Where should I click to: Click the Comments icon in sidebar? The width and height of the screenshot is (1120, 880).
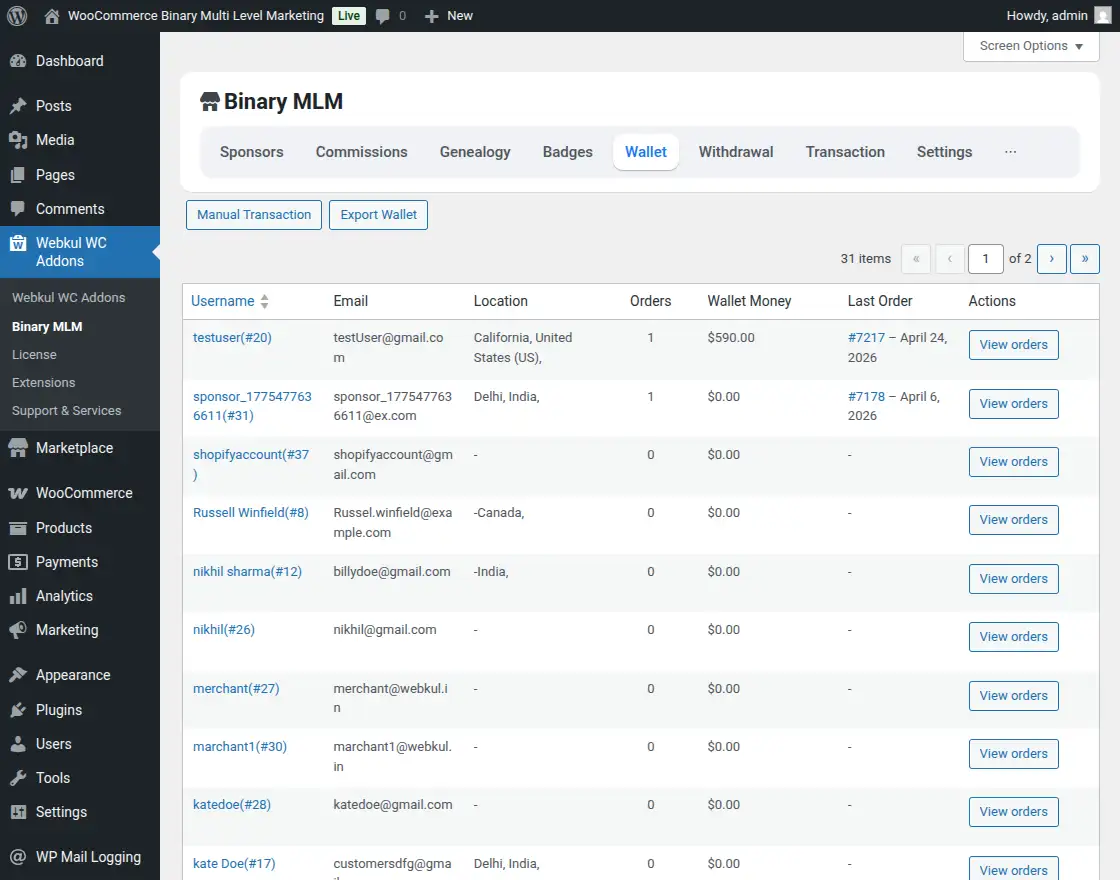[18, 209]
